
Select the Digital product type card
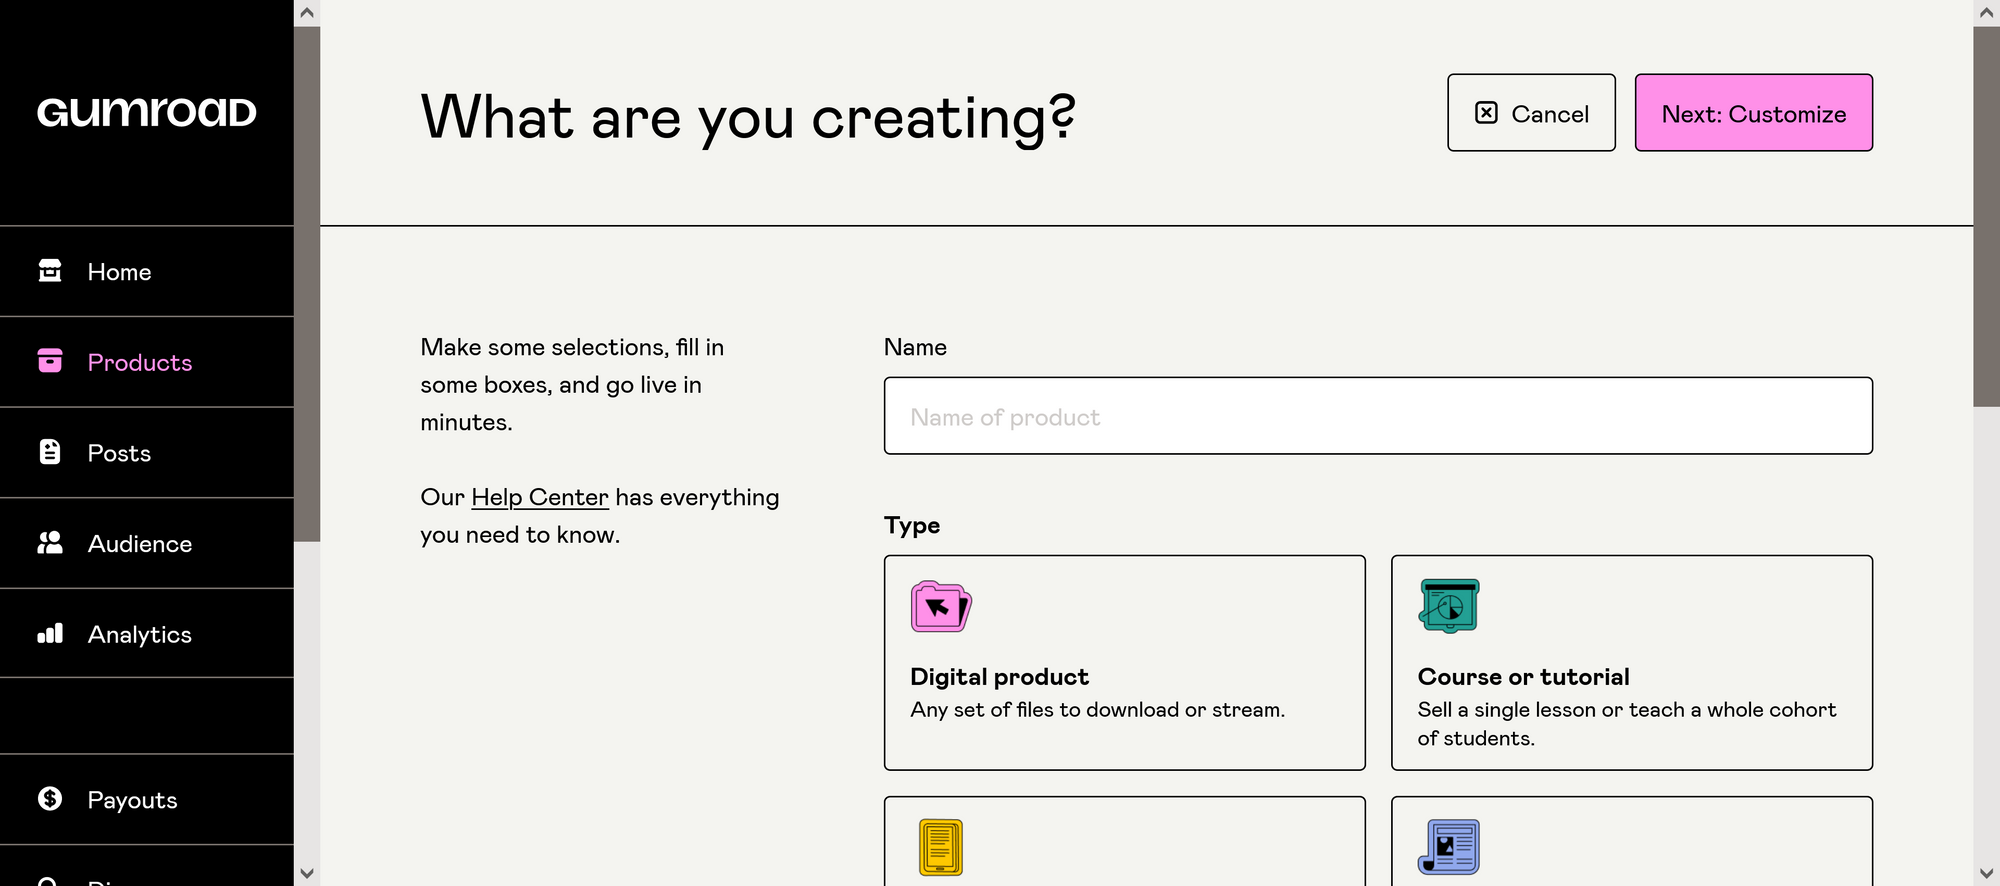[1125, 663]
